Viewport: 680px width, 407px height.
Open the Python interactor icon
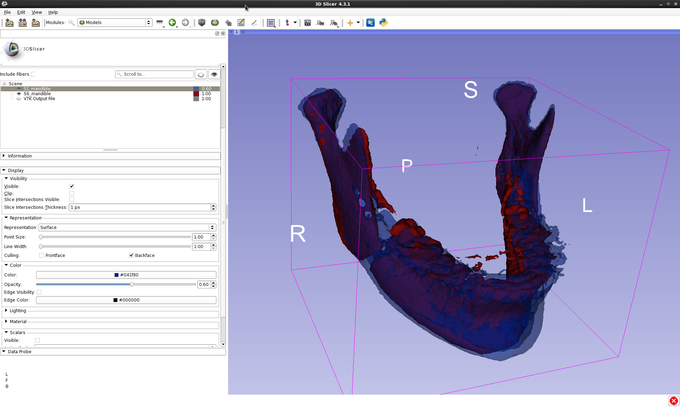(x=383, y=22)
